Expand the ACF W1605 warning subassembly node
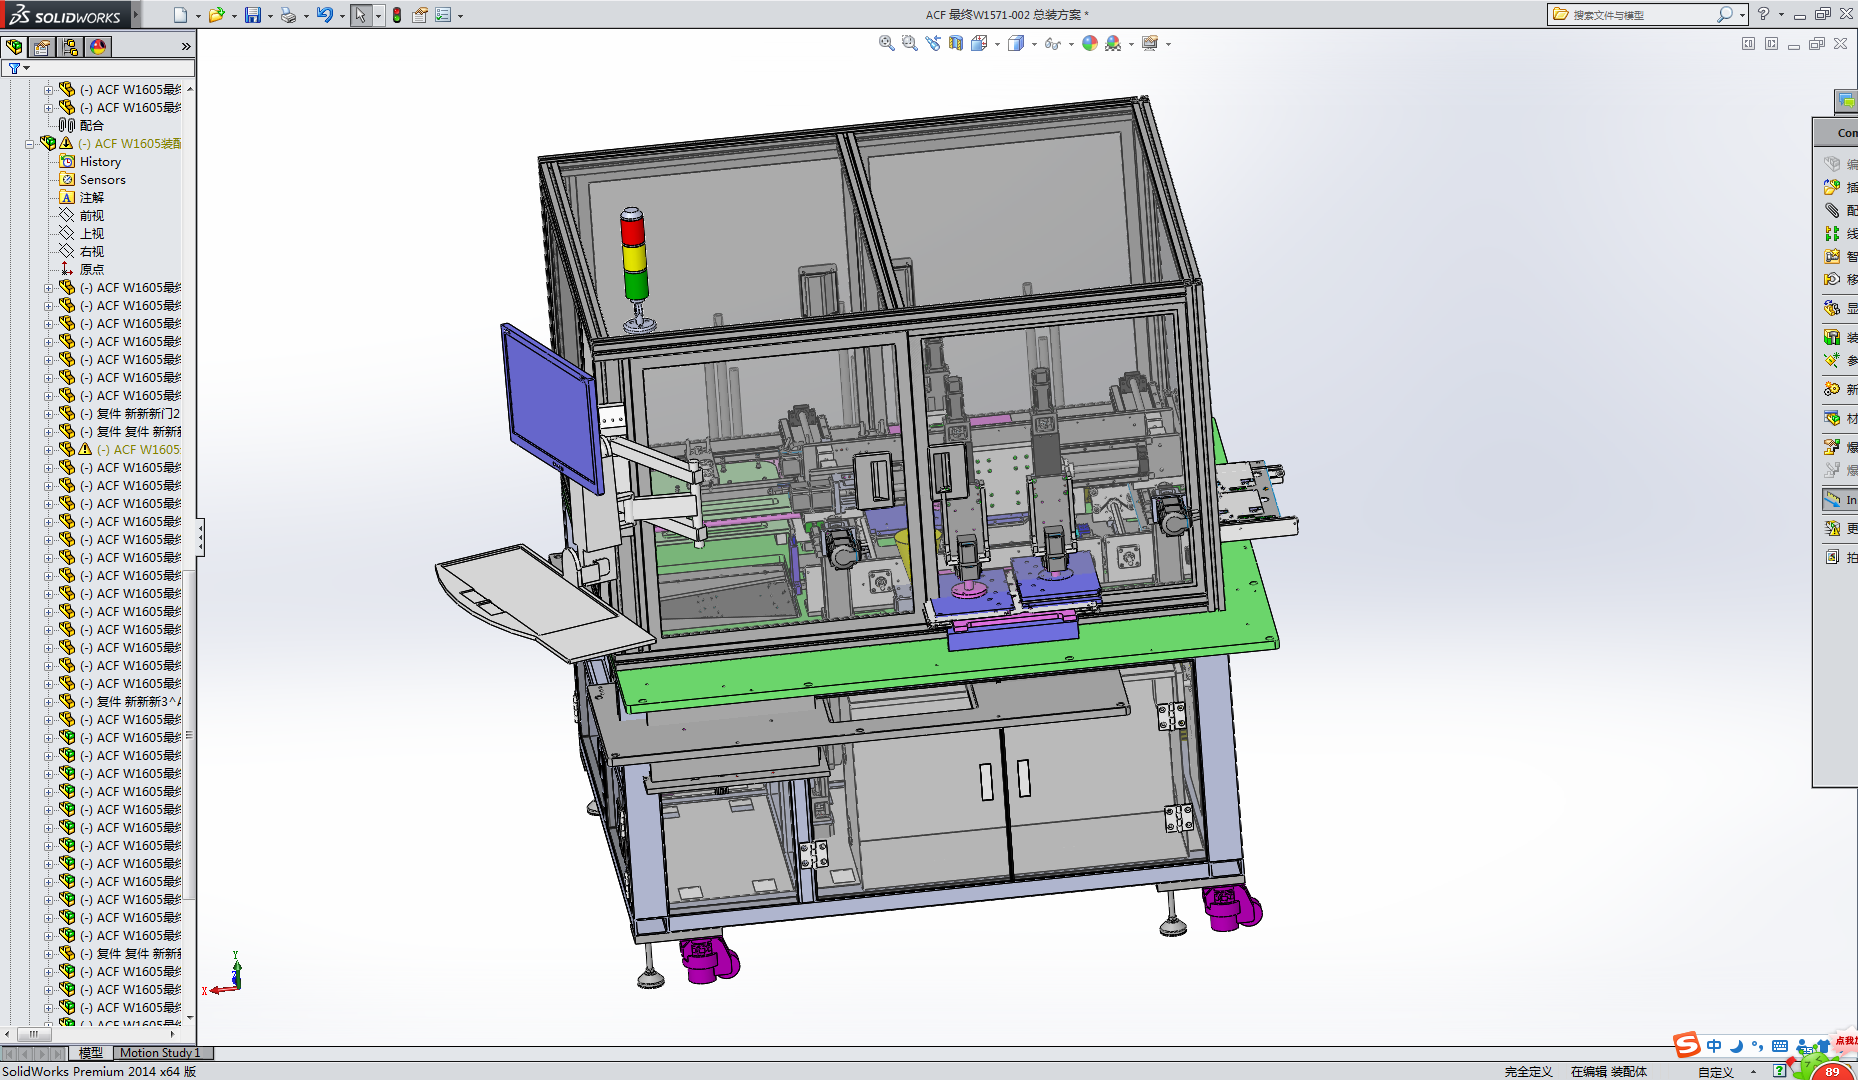Viewport: 1858px width, 1080px height. tap(48, 450)
